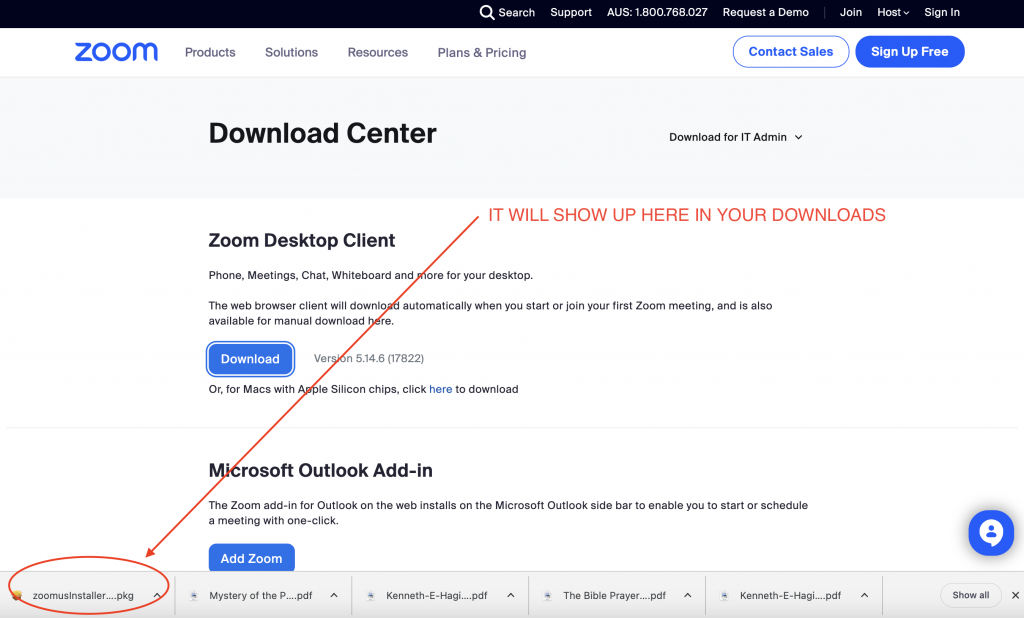This screenshot has width=1024, height=618.
Task: Click the Sign Up Free button
Action: (910, 52)
